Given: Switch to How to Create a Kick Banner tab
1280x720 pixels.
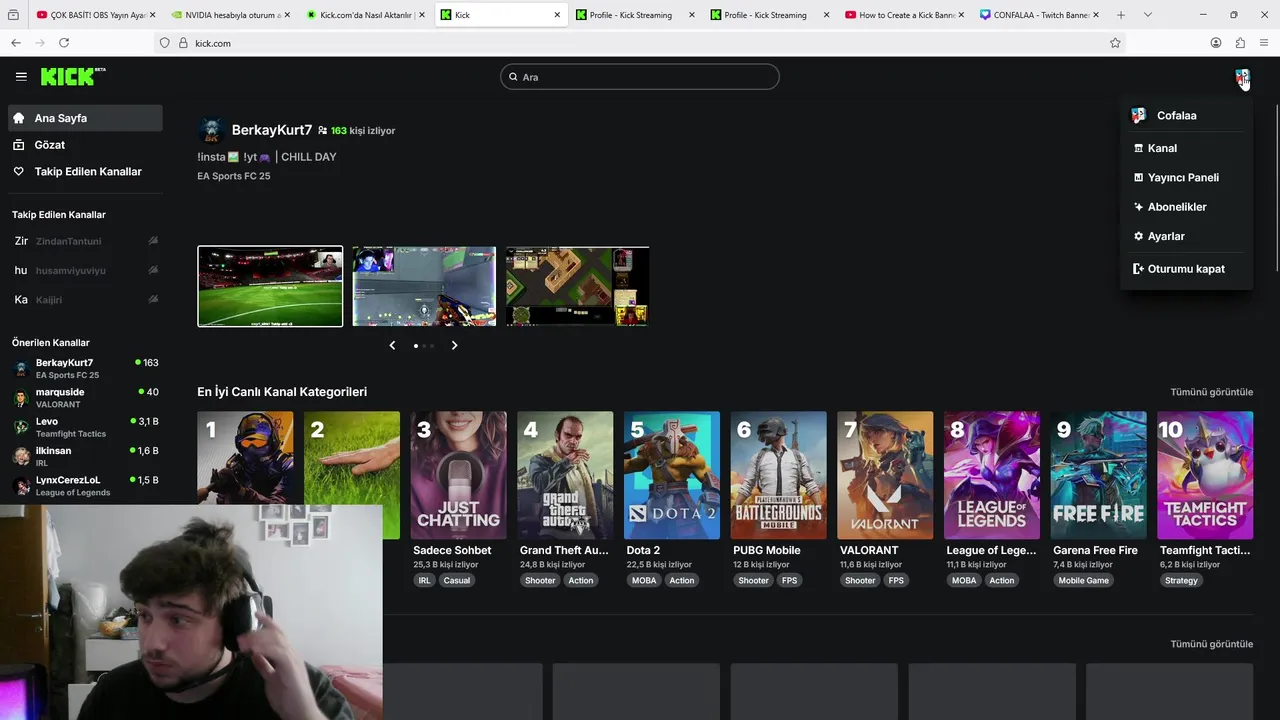Looking at the screenshot, I should pos(904,15).
